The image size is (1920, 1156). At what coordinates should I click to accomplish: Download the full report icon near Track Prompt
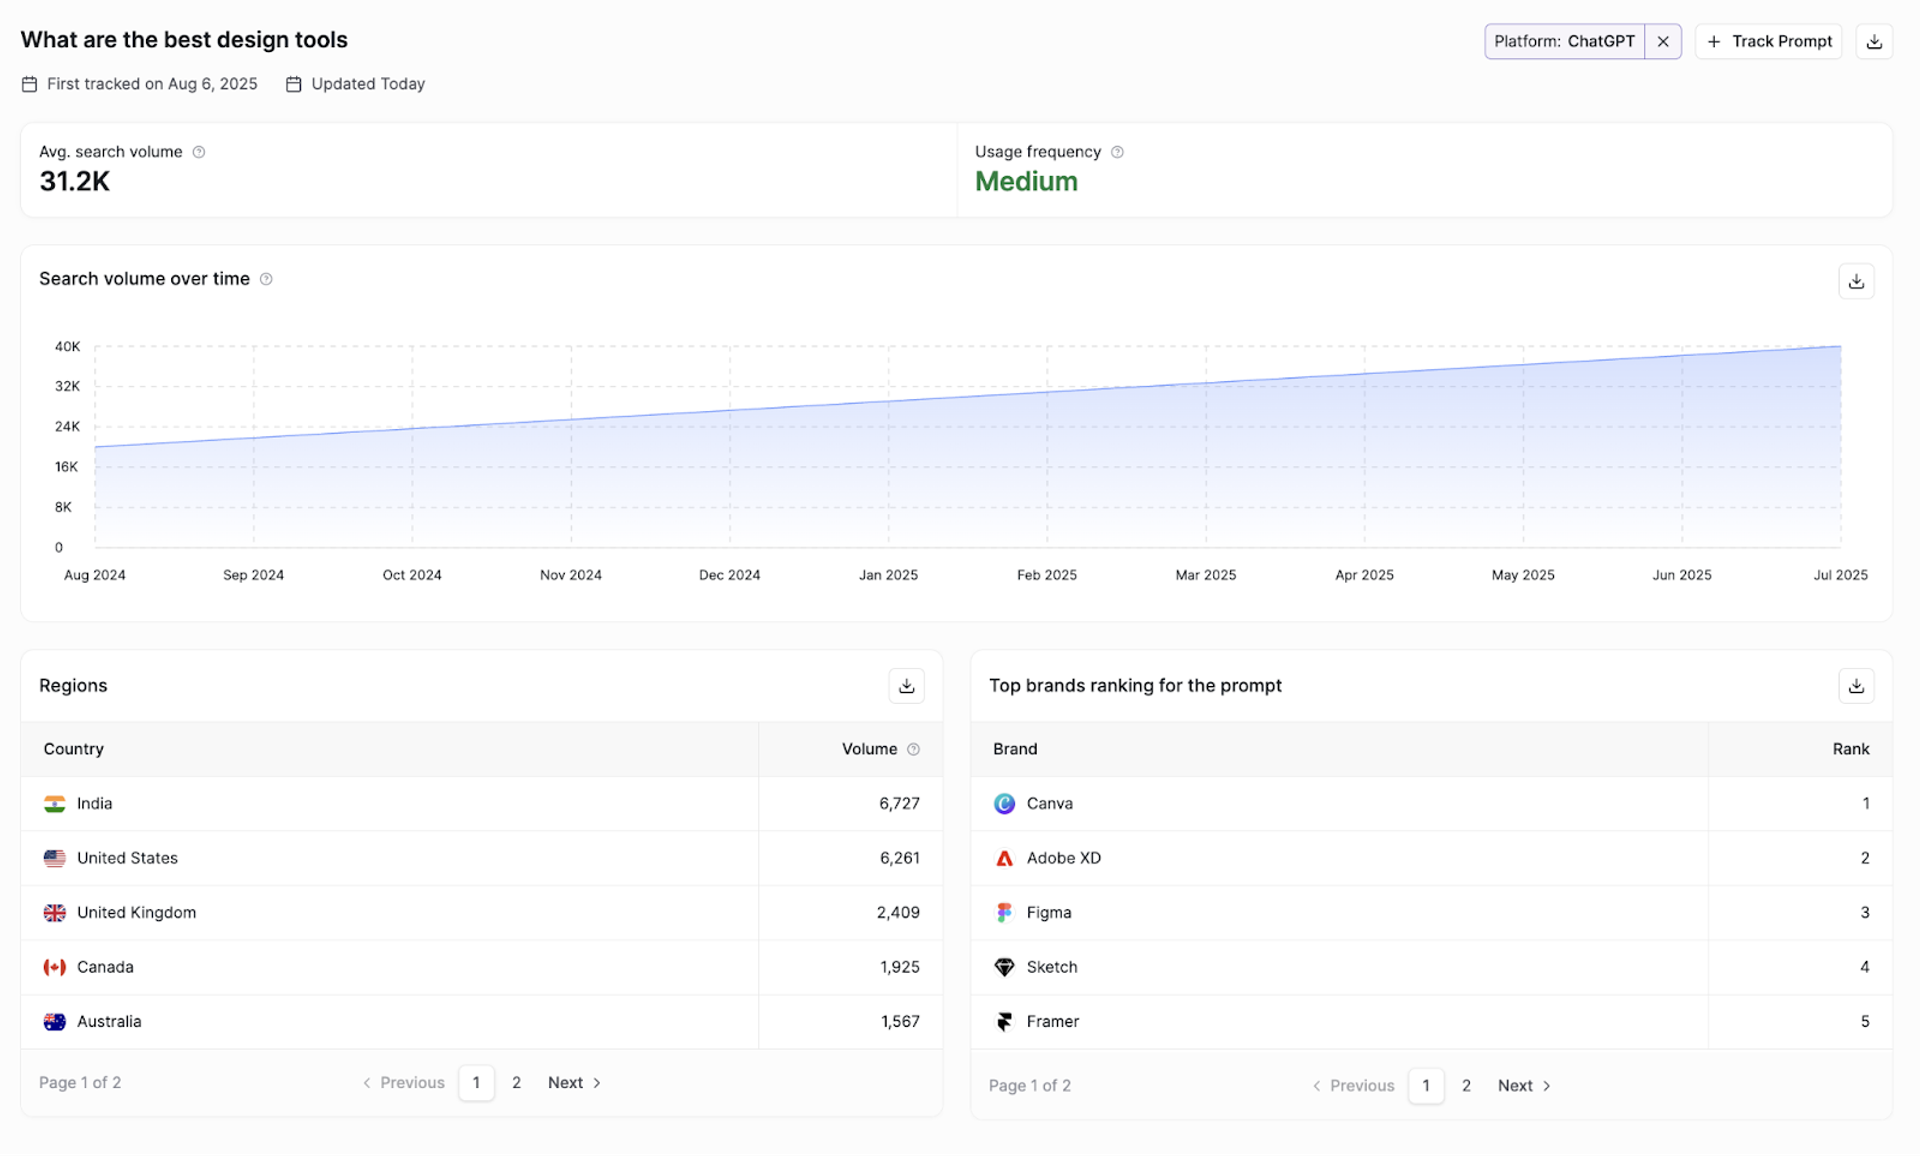point(1874,41)
